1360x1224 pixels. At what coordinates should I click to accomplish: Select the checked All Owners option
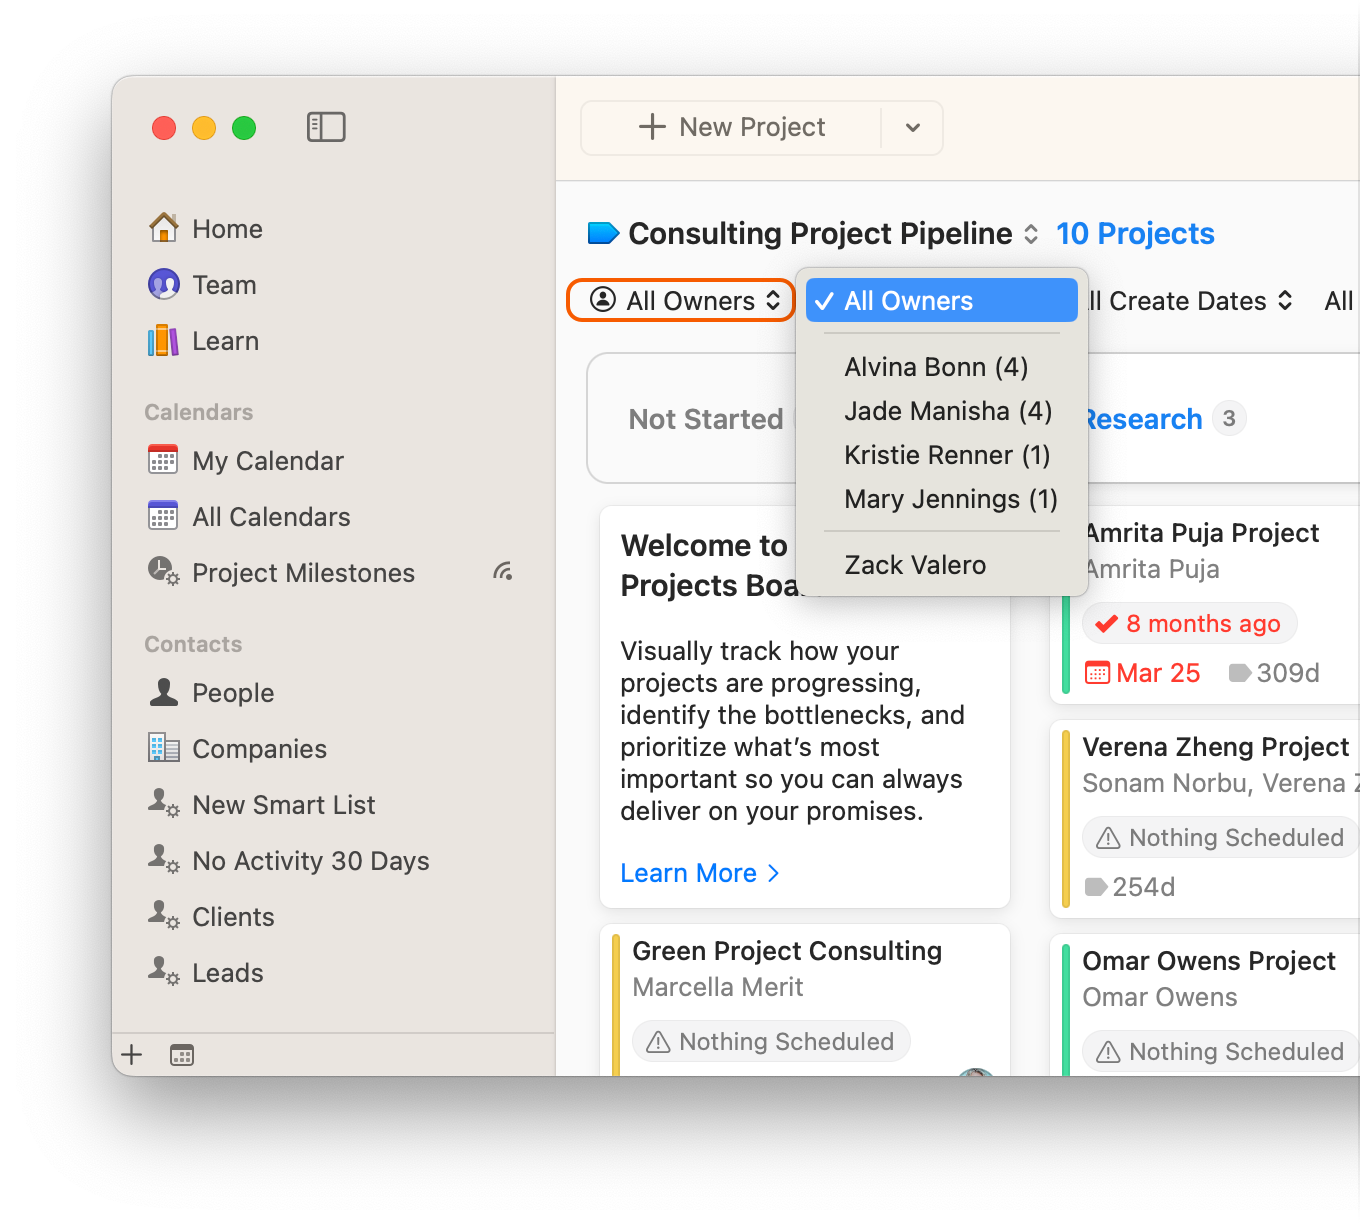tap(907, 300)
